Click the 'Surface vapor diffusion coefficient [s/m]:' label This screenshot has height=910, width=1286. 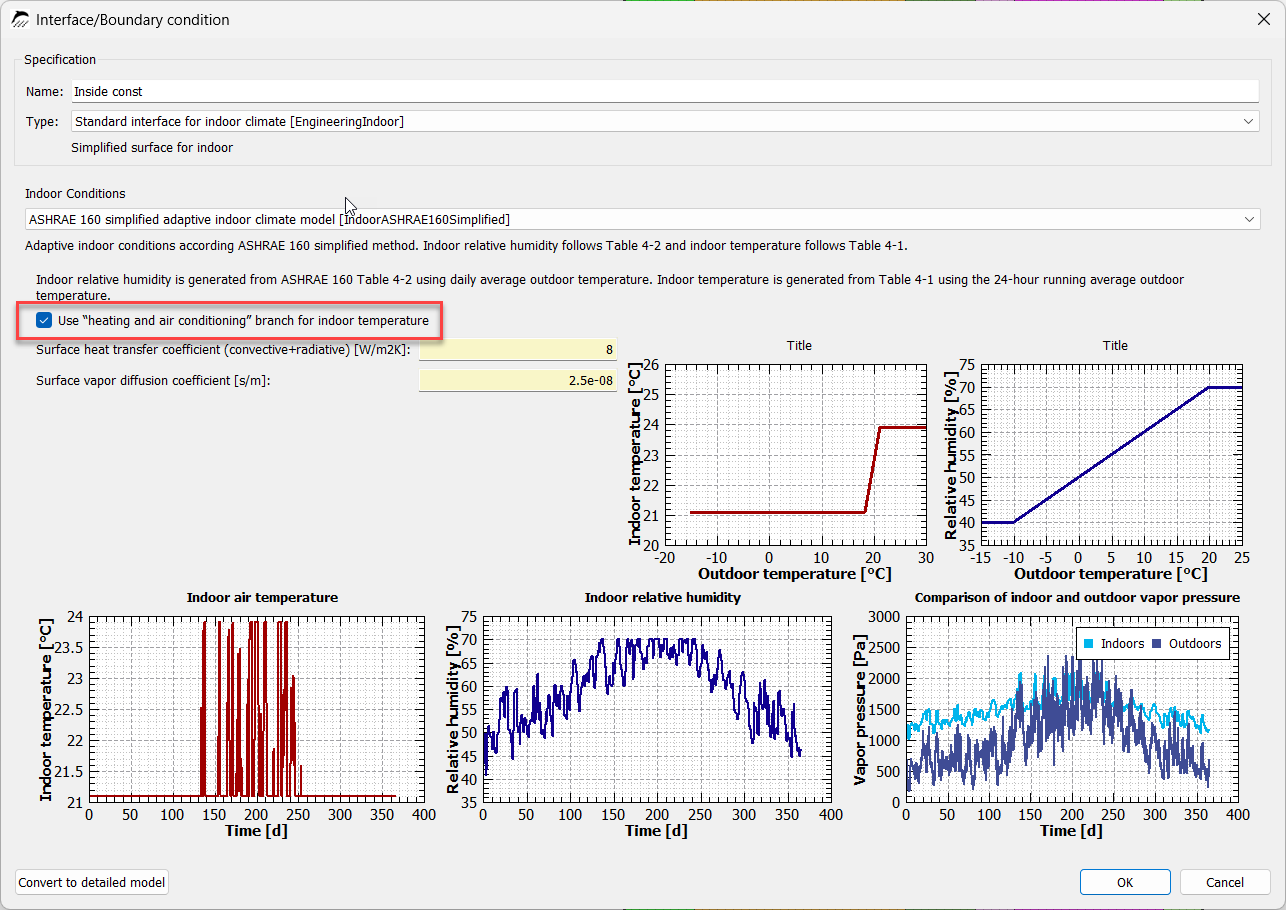tap(154, 381)
